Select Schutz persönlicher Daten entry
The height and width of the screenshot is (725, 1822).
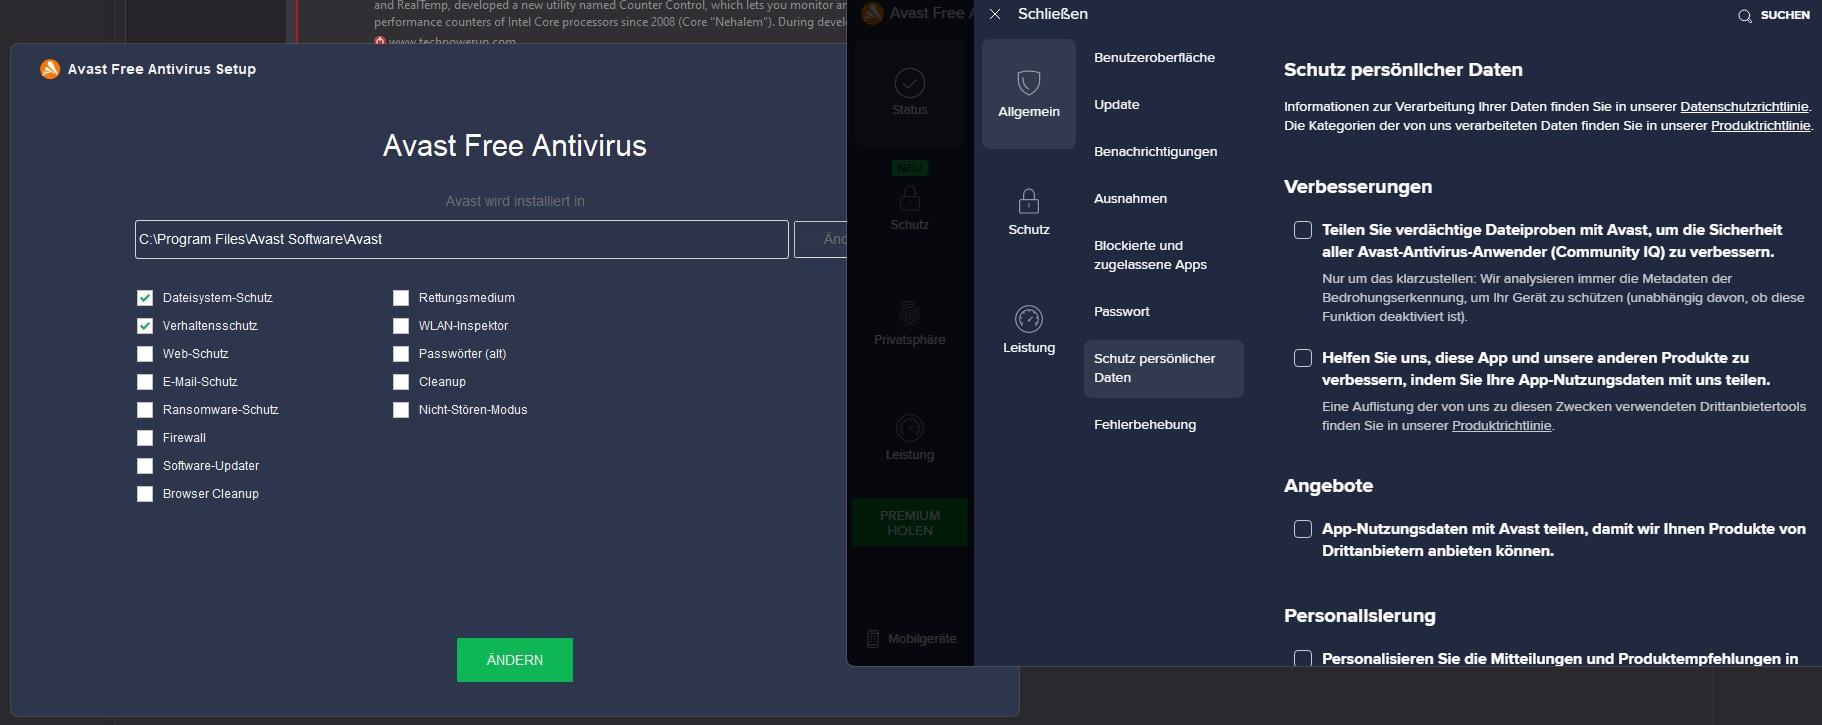(1164, 368)
